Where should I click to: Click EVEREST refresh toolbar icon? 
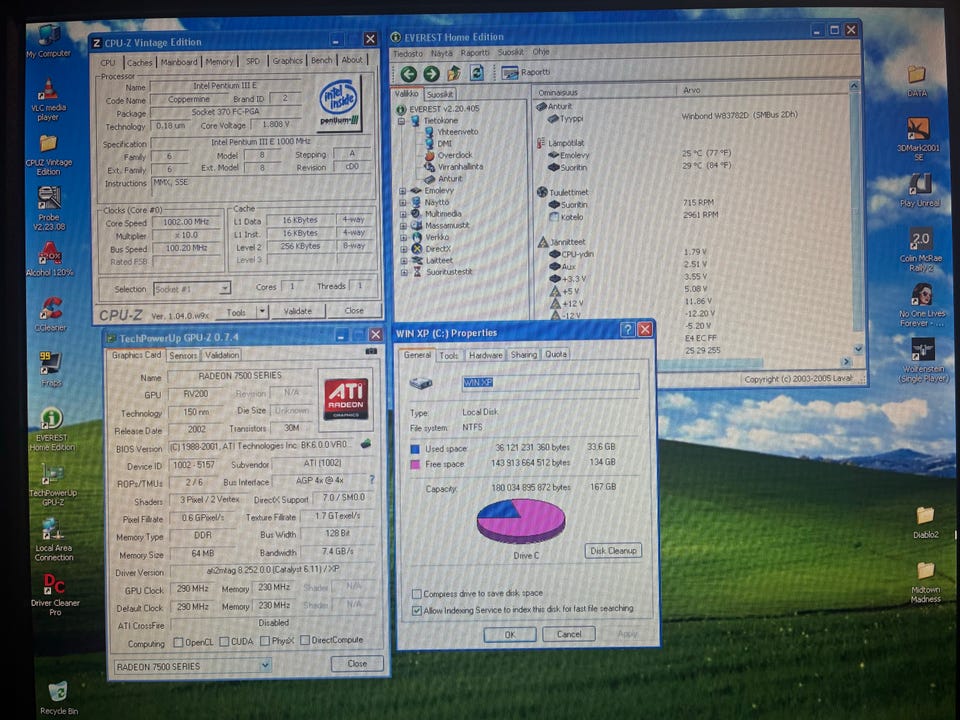click(477, 73)
